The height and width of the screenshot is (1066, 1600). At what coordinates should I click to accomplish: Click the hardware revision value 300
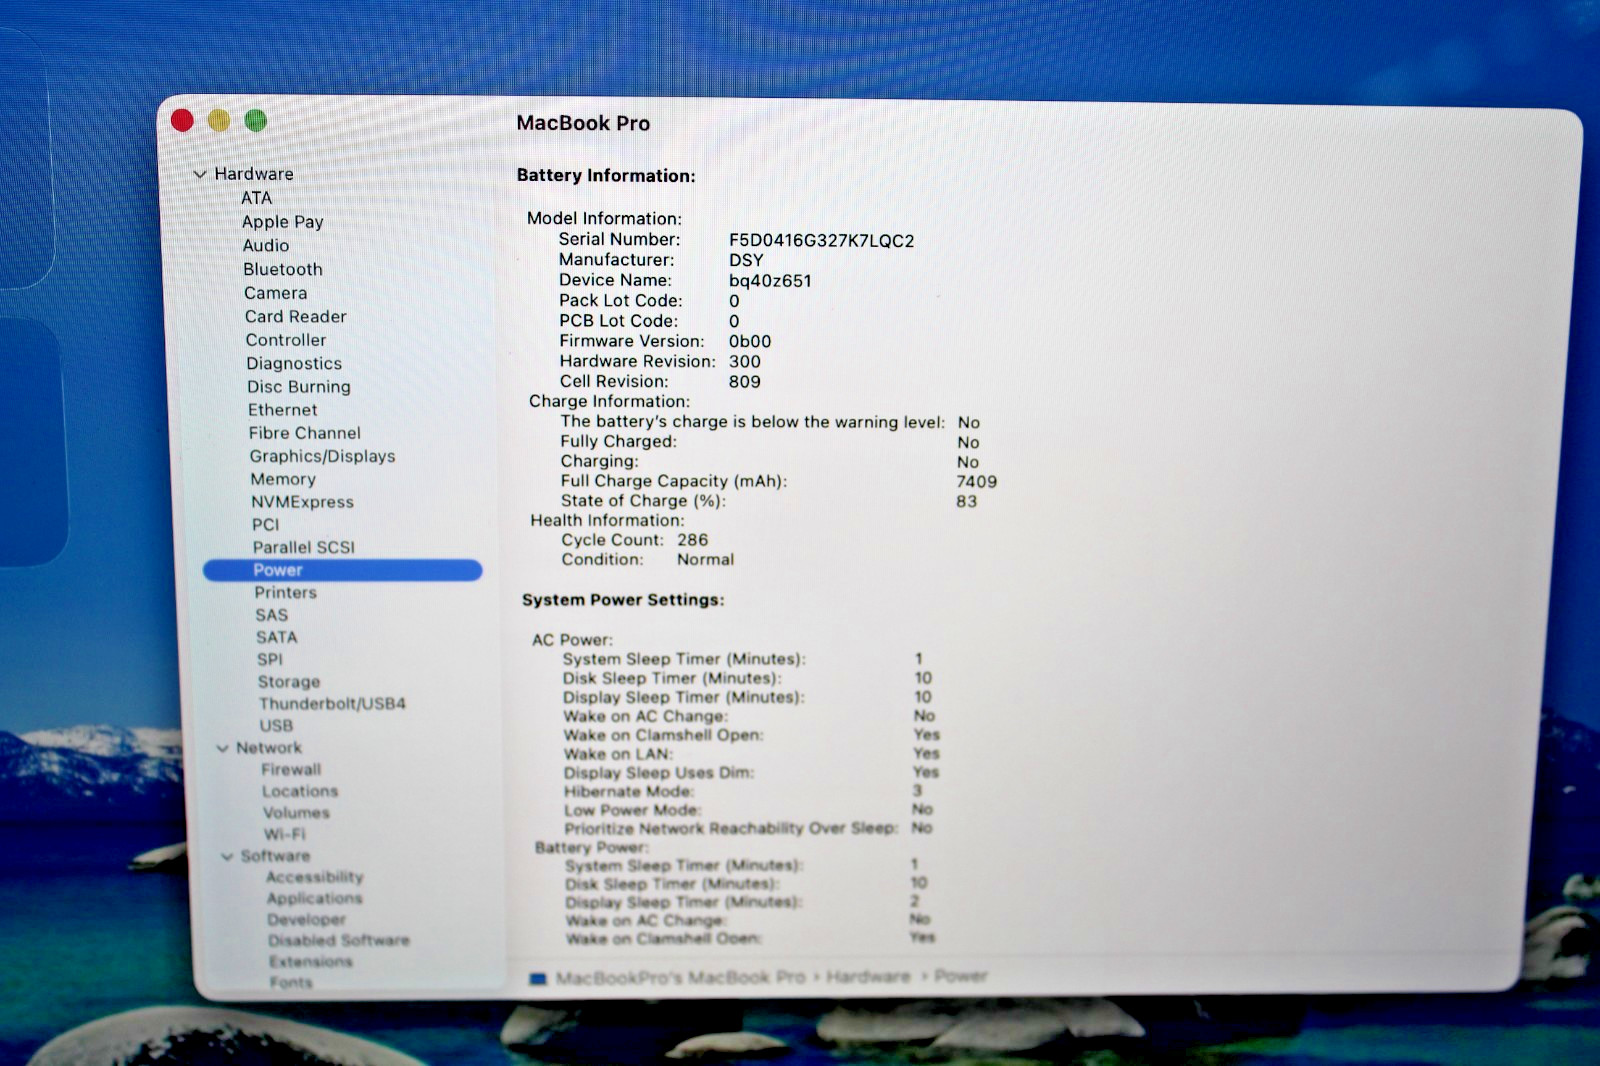pyautogui.click(x=745, y=361)
